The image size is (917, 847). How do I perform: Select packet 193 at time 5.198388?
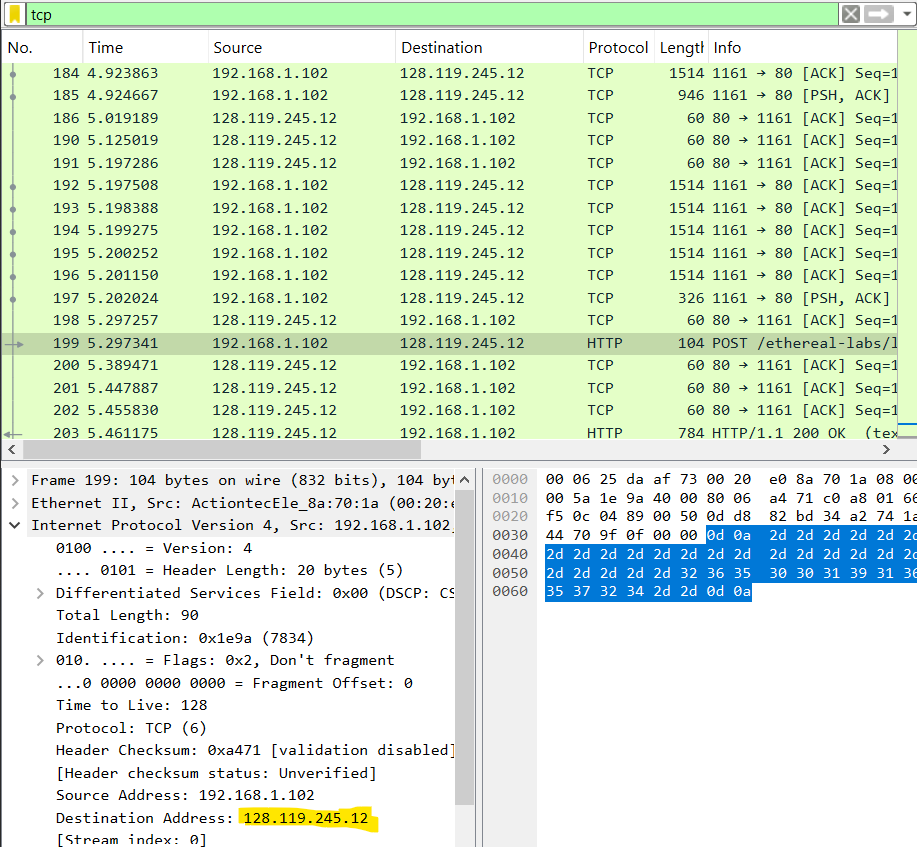[449, 208]
